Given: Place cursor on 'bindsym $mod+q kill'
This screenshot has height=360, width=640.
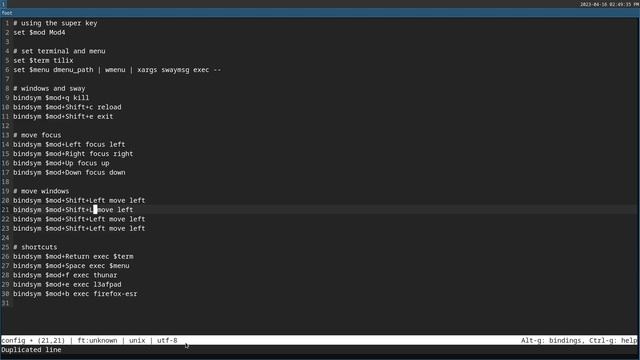Looking at the screenshot, I should click(51, 98).
